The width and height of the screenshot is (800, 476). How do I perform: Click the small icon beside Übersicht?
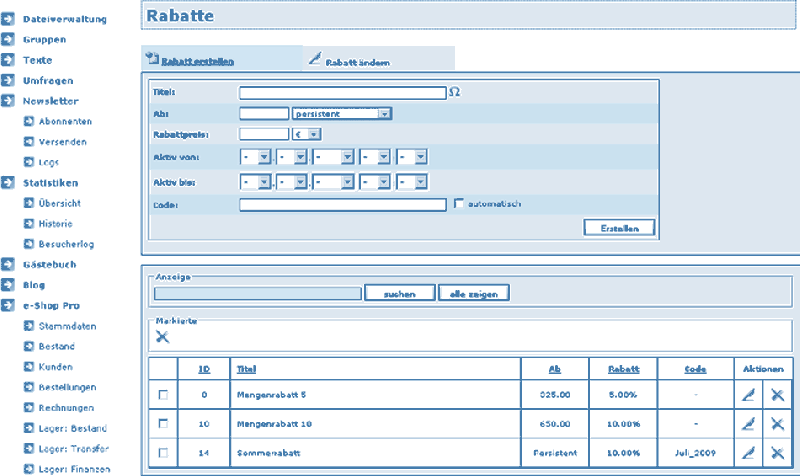click(29, 203)
